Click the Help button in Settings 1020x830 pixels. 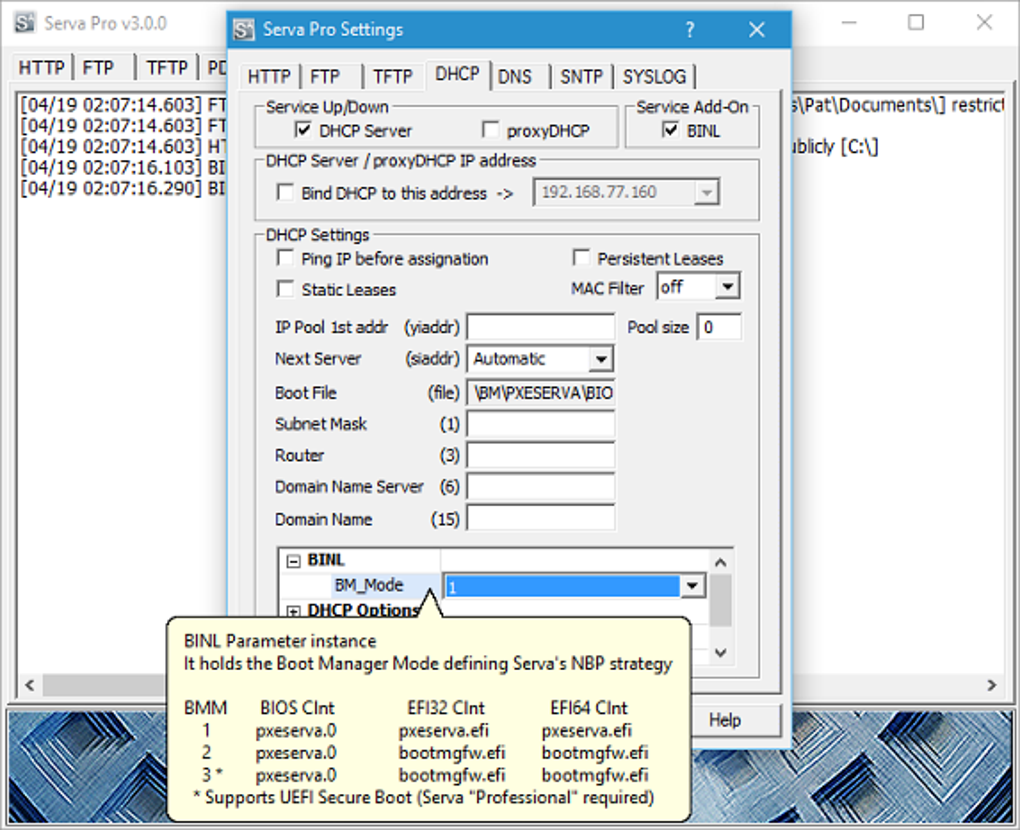(725, 720)
